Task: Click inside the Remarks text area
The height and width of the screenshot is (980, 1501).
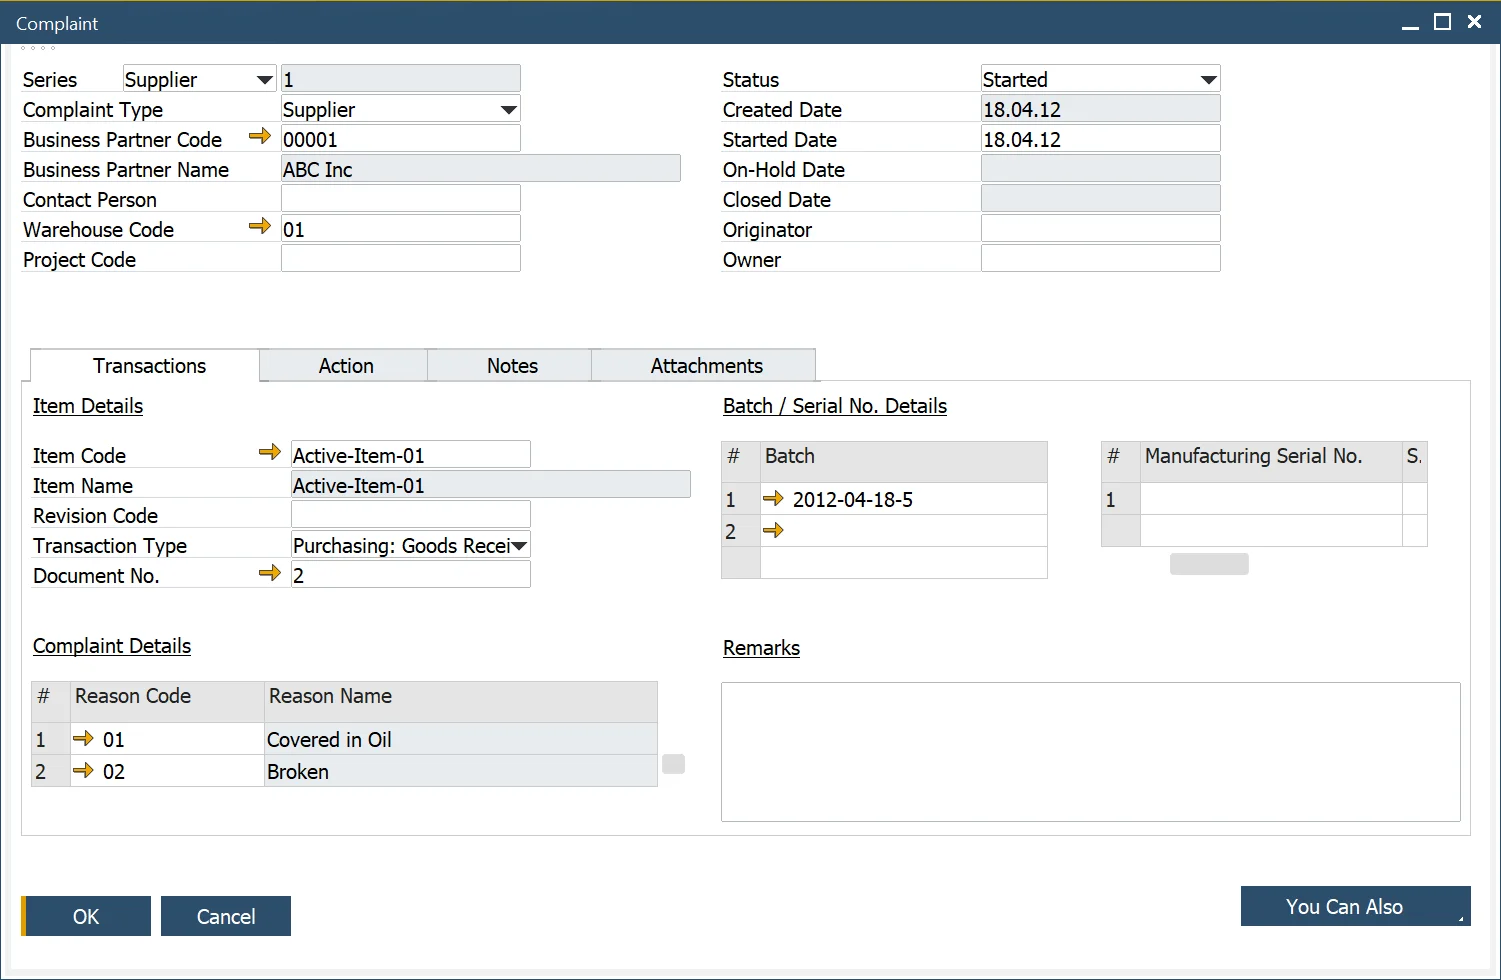Action: pyautogui.click(x=1090, y=752)
